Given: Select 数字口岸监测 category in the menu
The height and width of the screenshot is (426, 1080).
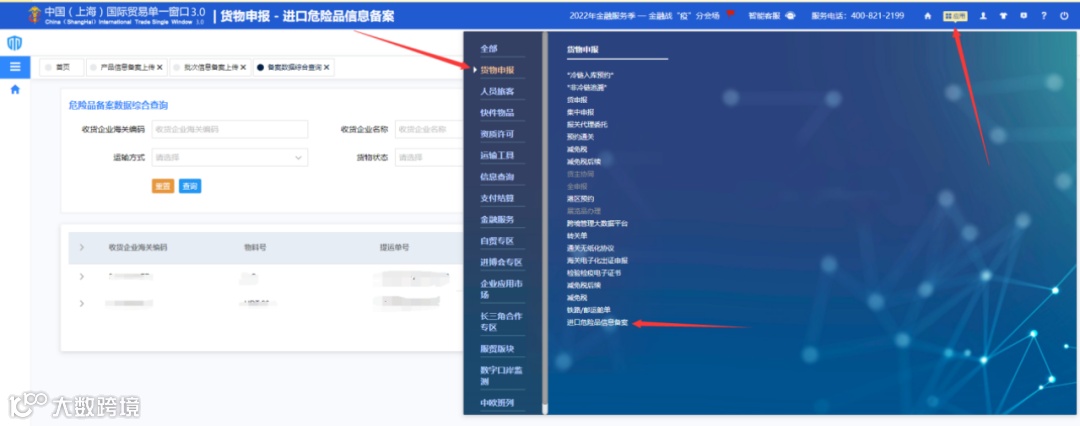Looking at the screenshot, I should [502, 376].
